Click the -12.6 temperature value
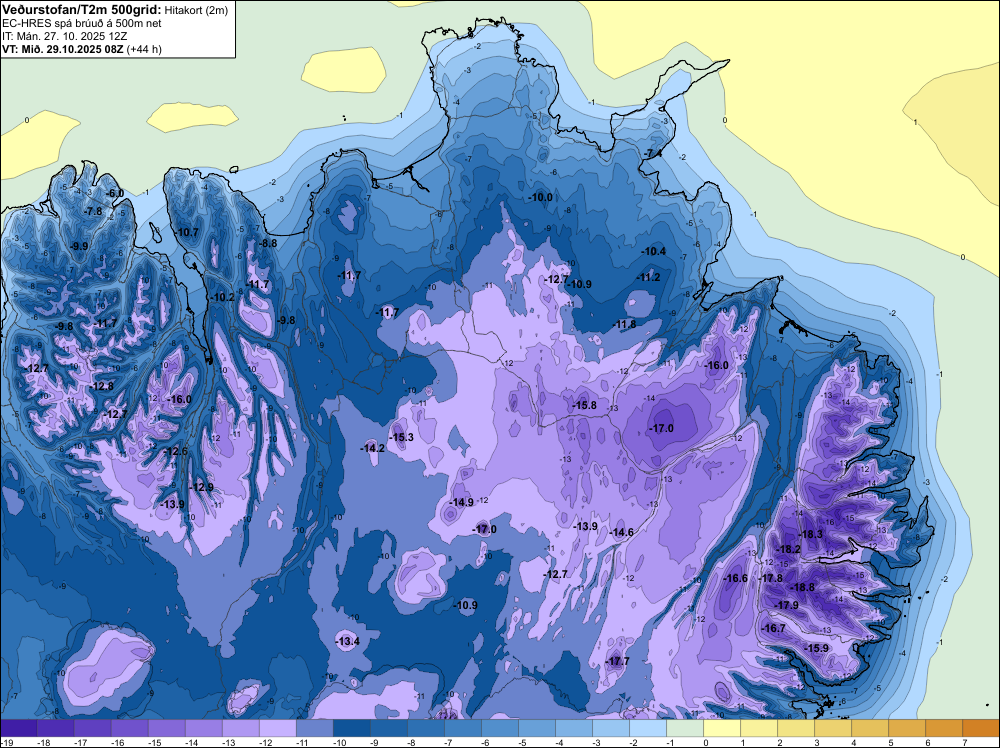 click(x=176, y=451)
